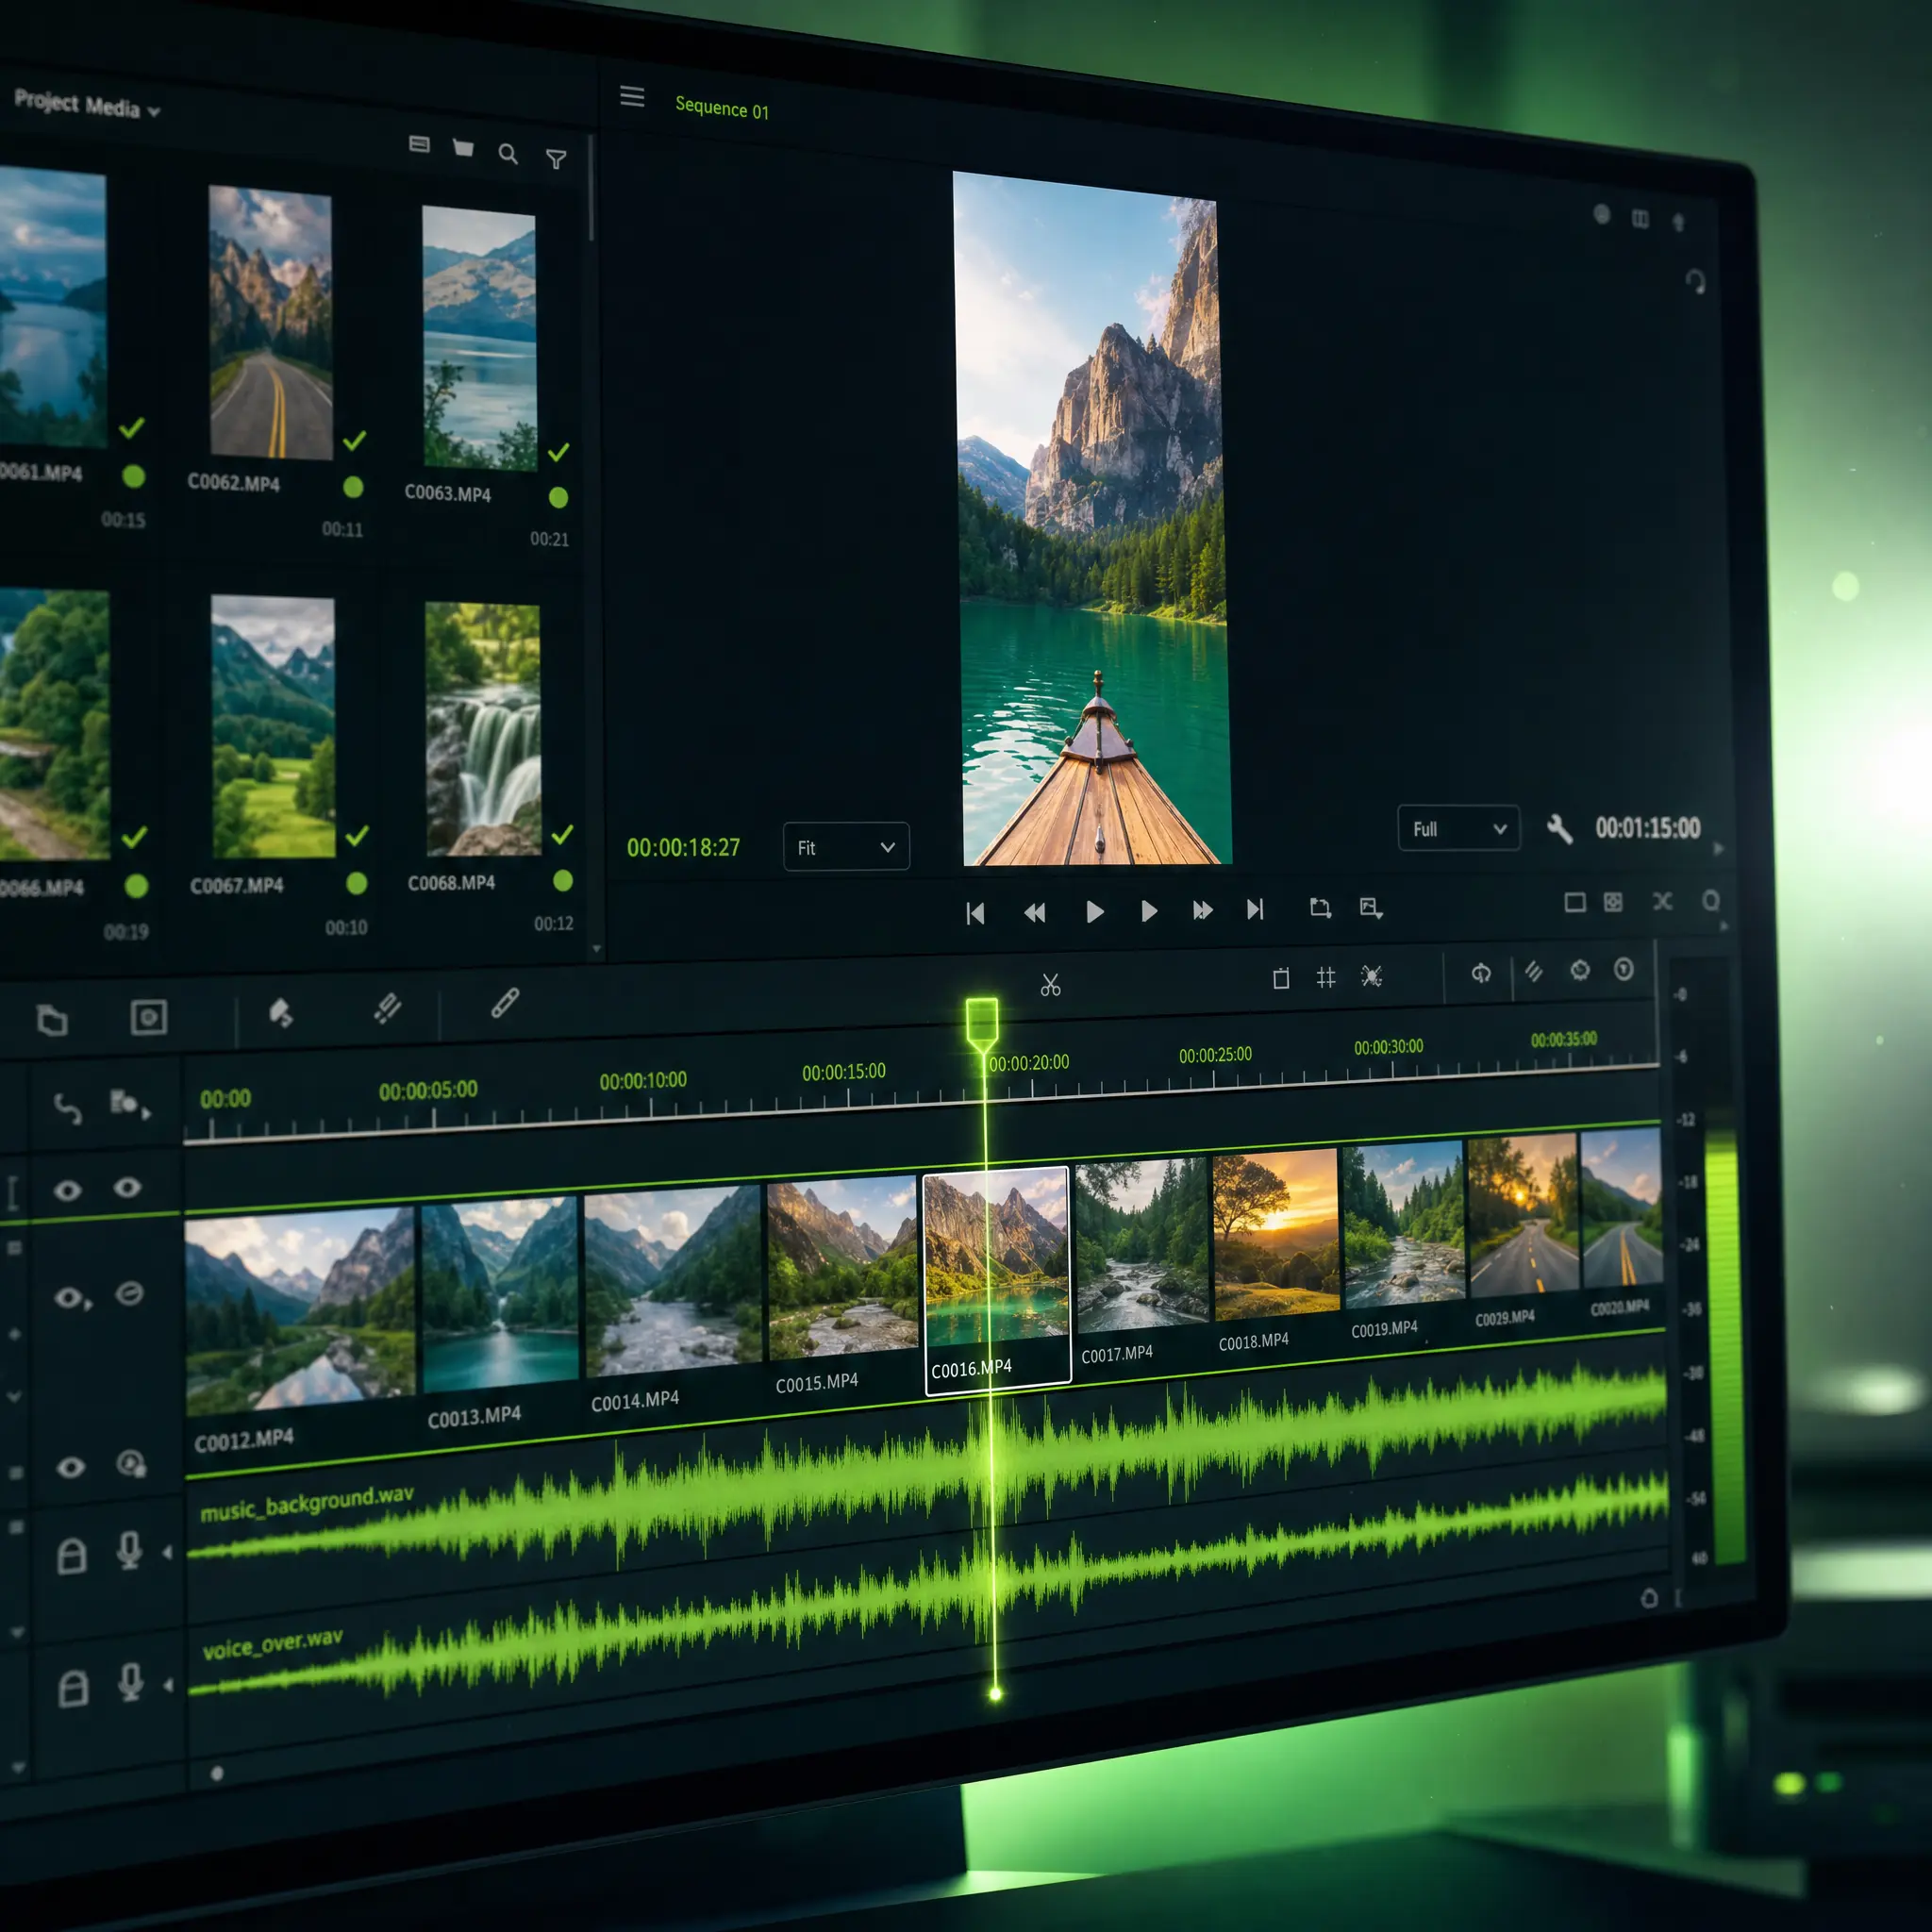The height and width of the screenshot is (1932, 1932).
Task: Click the rewind button under preview
Action: [1035, 912]
